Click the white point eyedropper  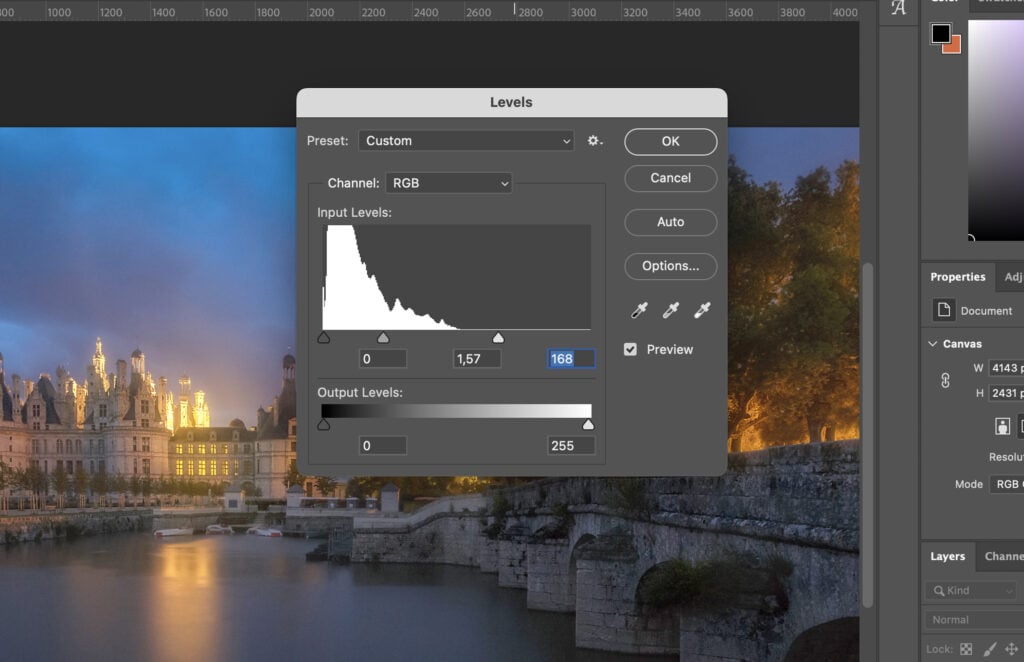701,310
